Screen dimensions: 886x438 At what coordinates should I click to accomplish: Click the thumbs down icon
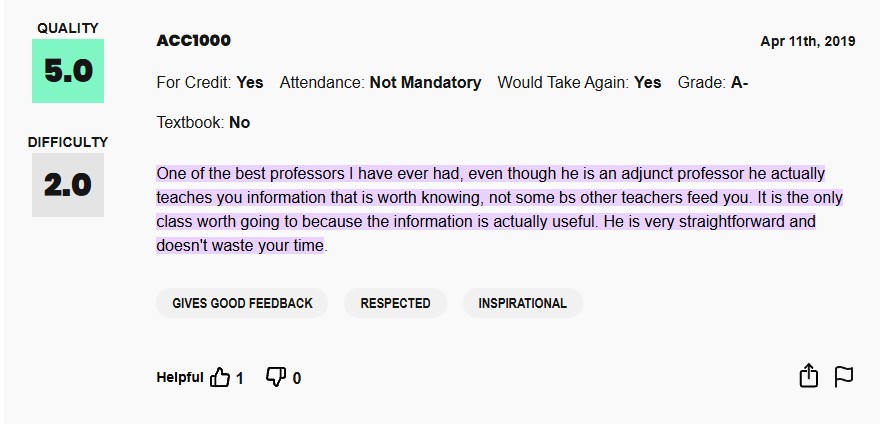(x=275, y=377)
